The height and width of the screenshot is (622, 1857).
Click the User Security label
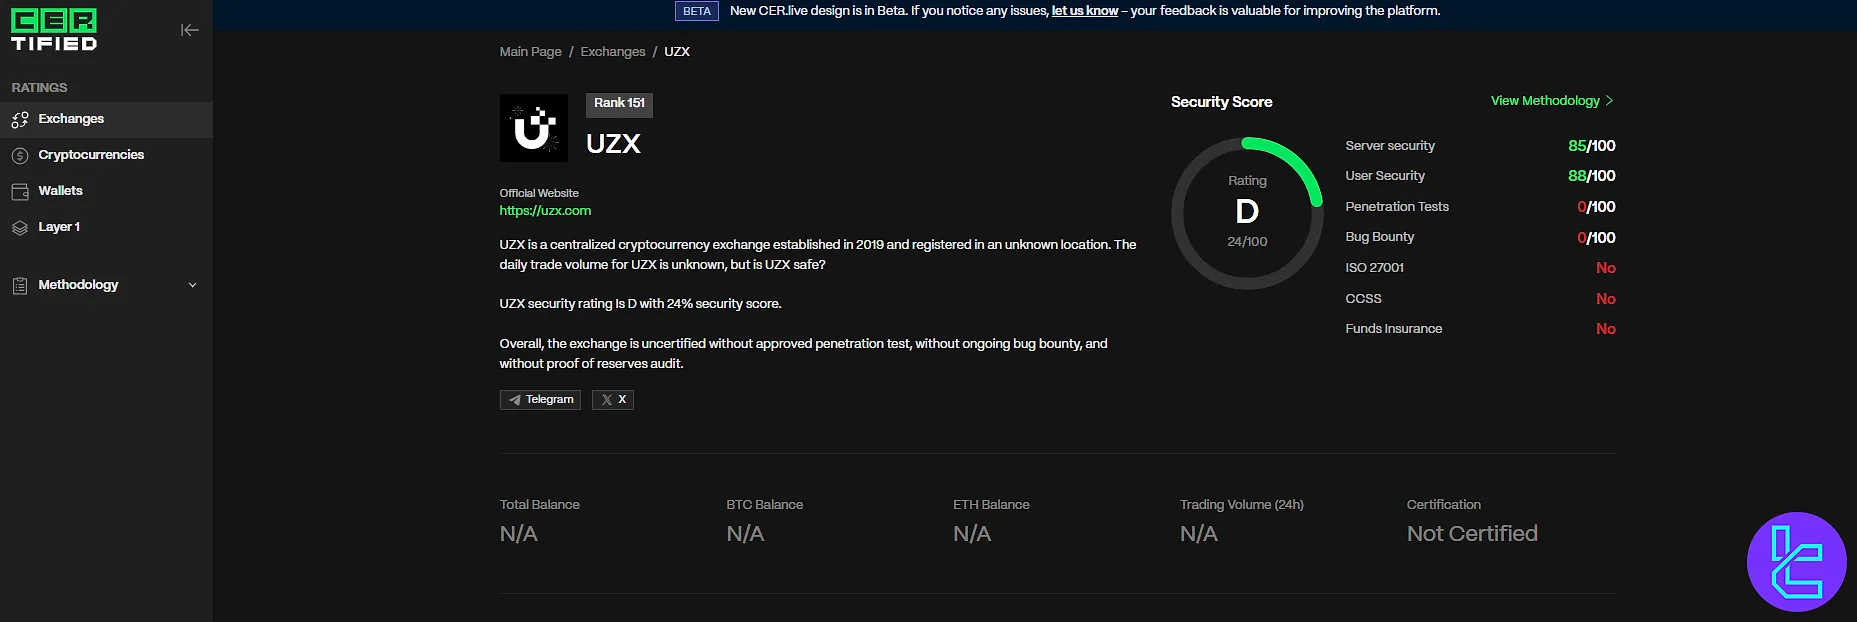point(1385,176)
